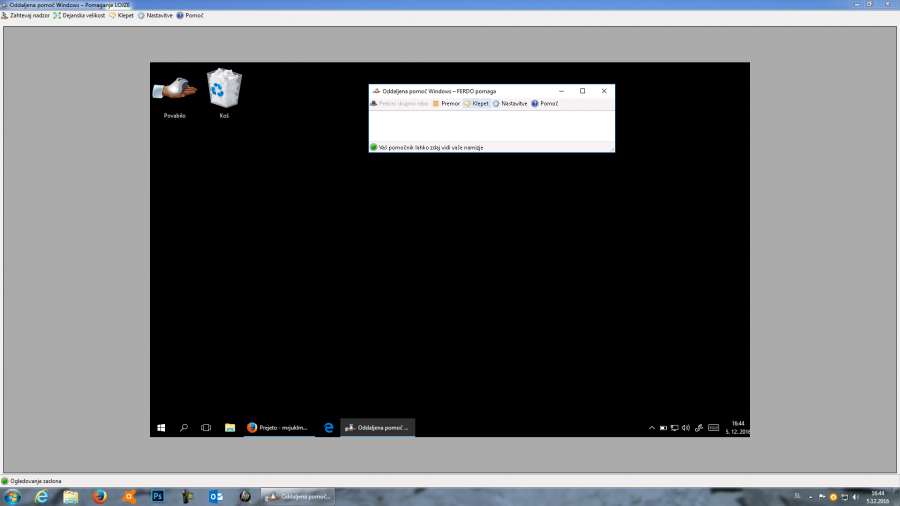
Task: Click the remote taskbar search icon
Action: (184, 427)
